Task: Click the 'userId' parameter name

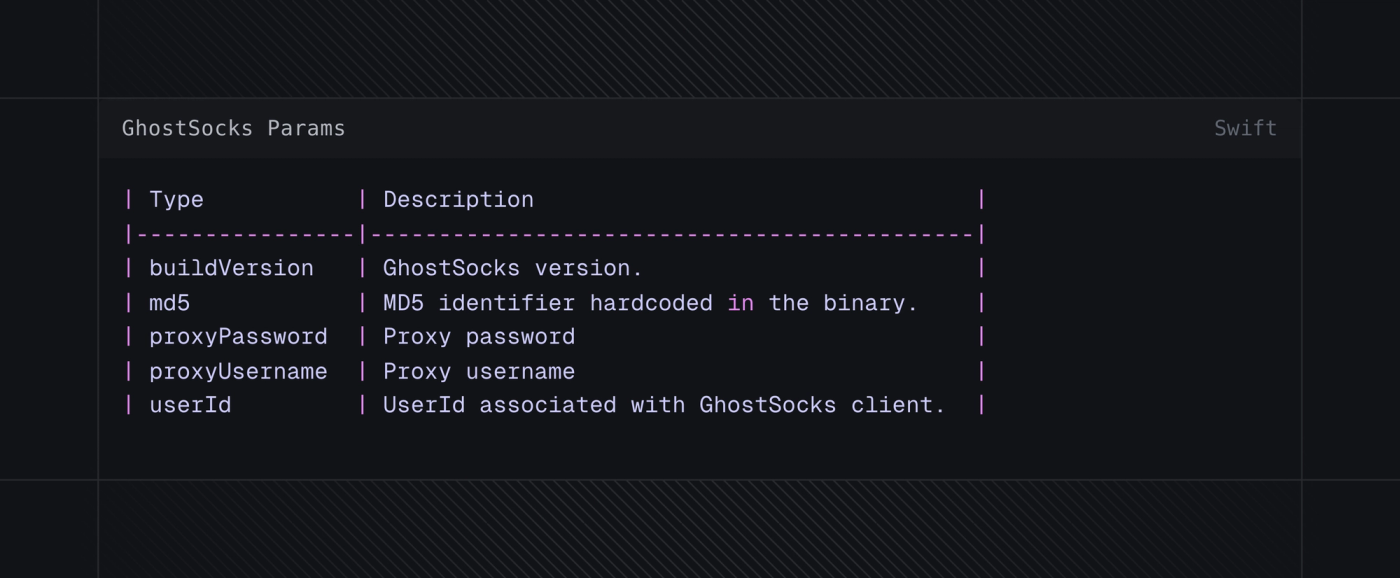Action: [x=190, y=405]
